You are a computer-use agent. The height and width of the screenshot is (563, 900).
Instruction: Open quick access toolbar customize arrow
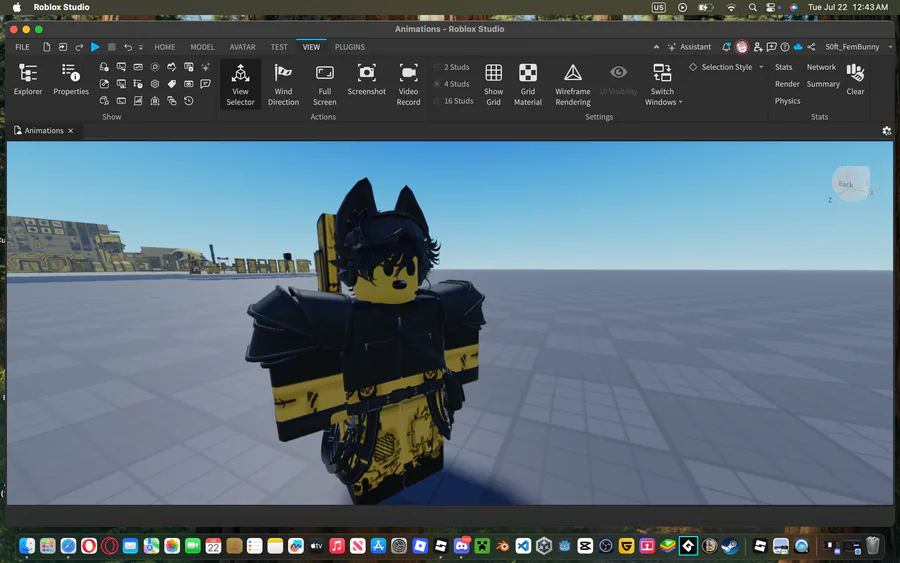click(141, 47)
